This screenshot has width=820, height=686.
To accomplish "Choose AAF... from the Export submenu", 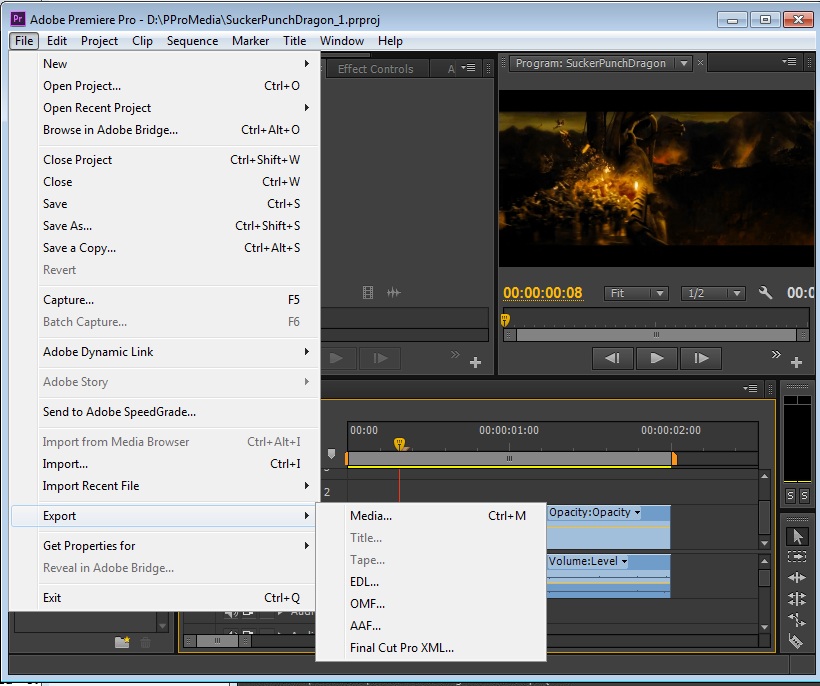I will pos(431,626).
